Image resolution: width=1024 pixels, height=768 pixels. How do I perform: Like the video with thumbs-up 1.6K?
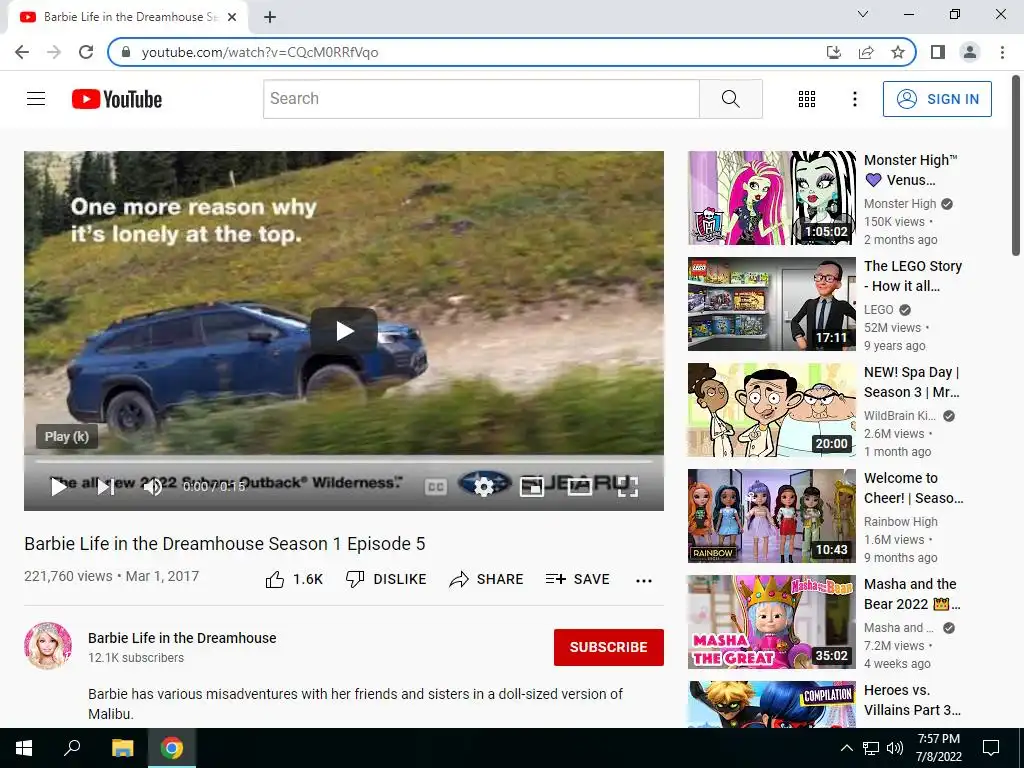(295, 579)
